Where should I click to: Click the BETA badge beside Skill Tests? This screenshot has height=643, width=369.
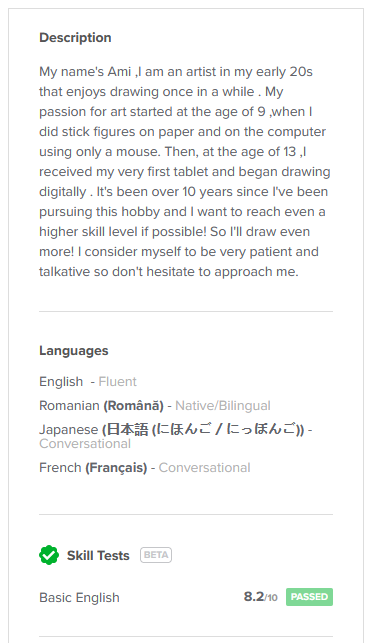tap(156, 555)
